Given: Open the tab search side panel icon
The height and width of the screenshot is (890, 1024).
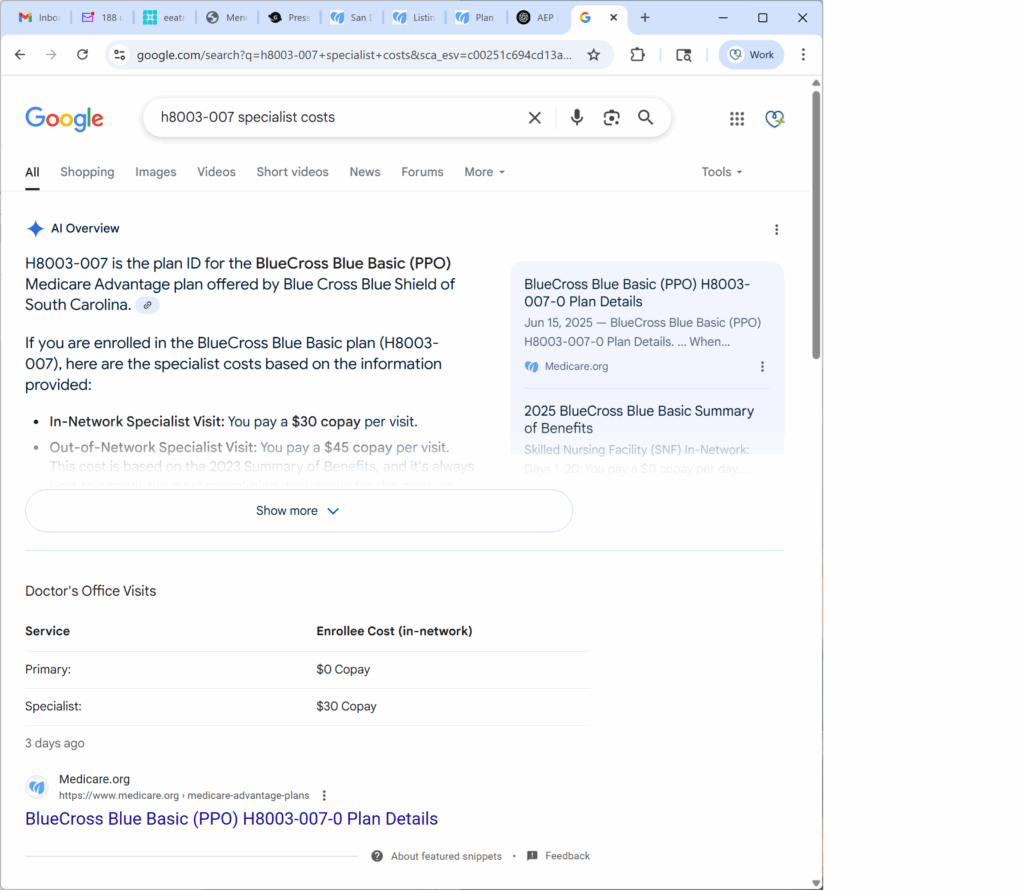Looking at the screenshot, I should coord(684,55).
